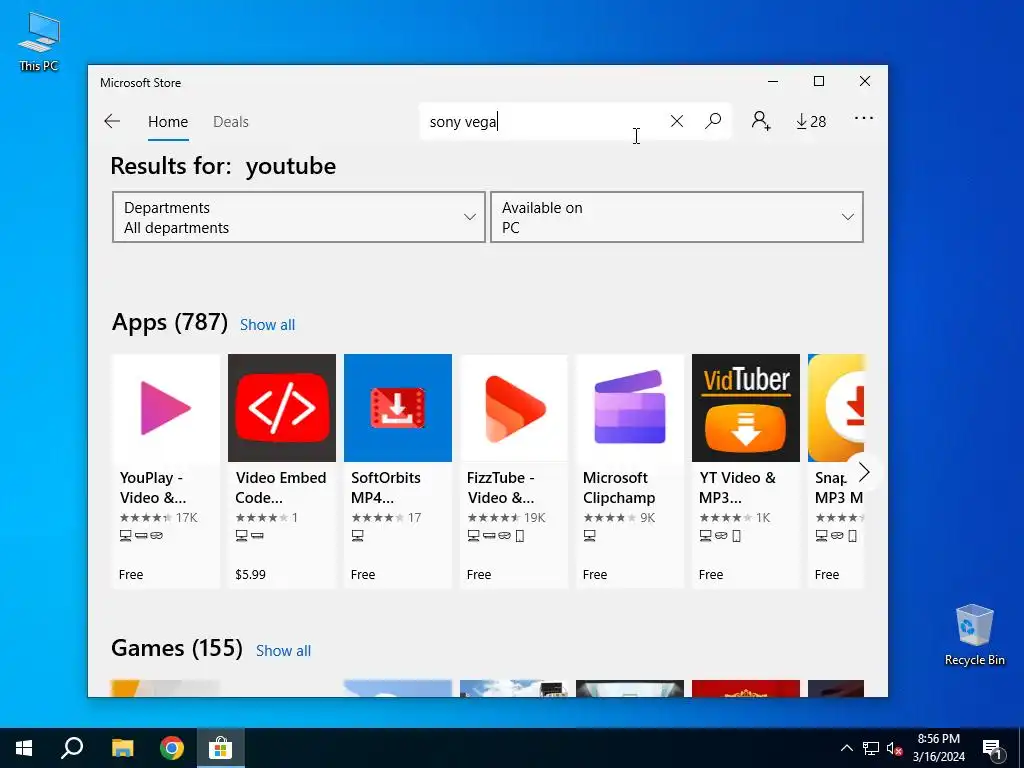Clear the search box text
This screenshot has width=1024, height=768.
click(x=677, y=121)
